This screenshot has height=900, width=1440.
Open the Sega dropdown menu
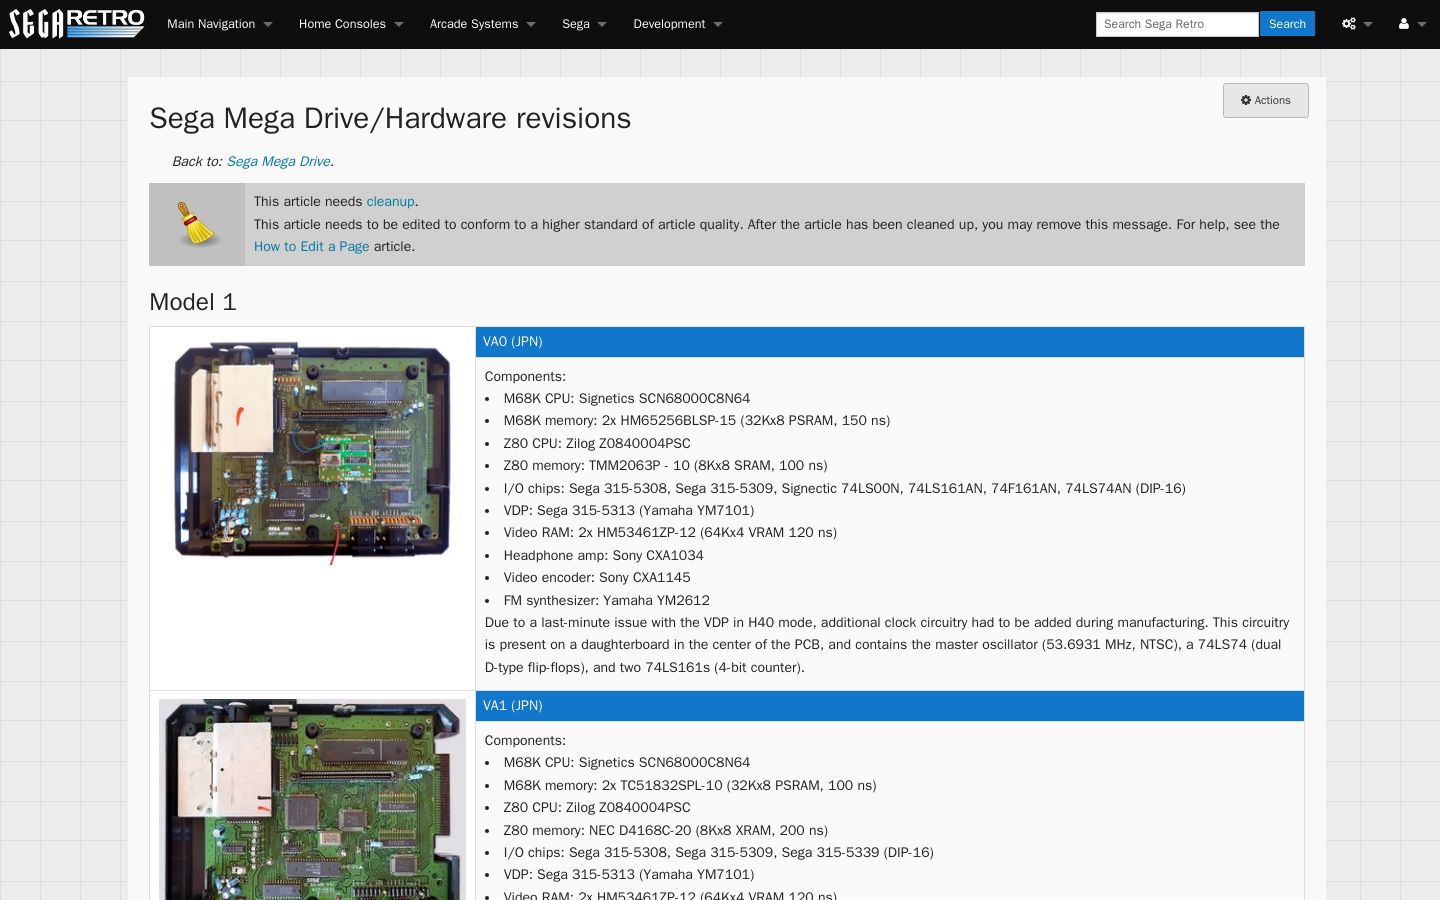[x=584, y=24]
